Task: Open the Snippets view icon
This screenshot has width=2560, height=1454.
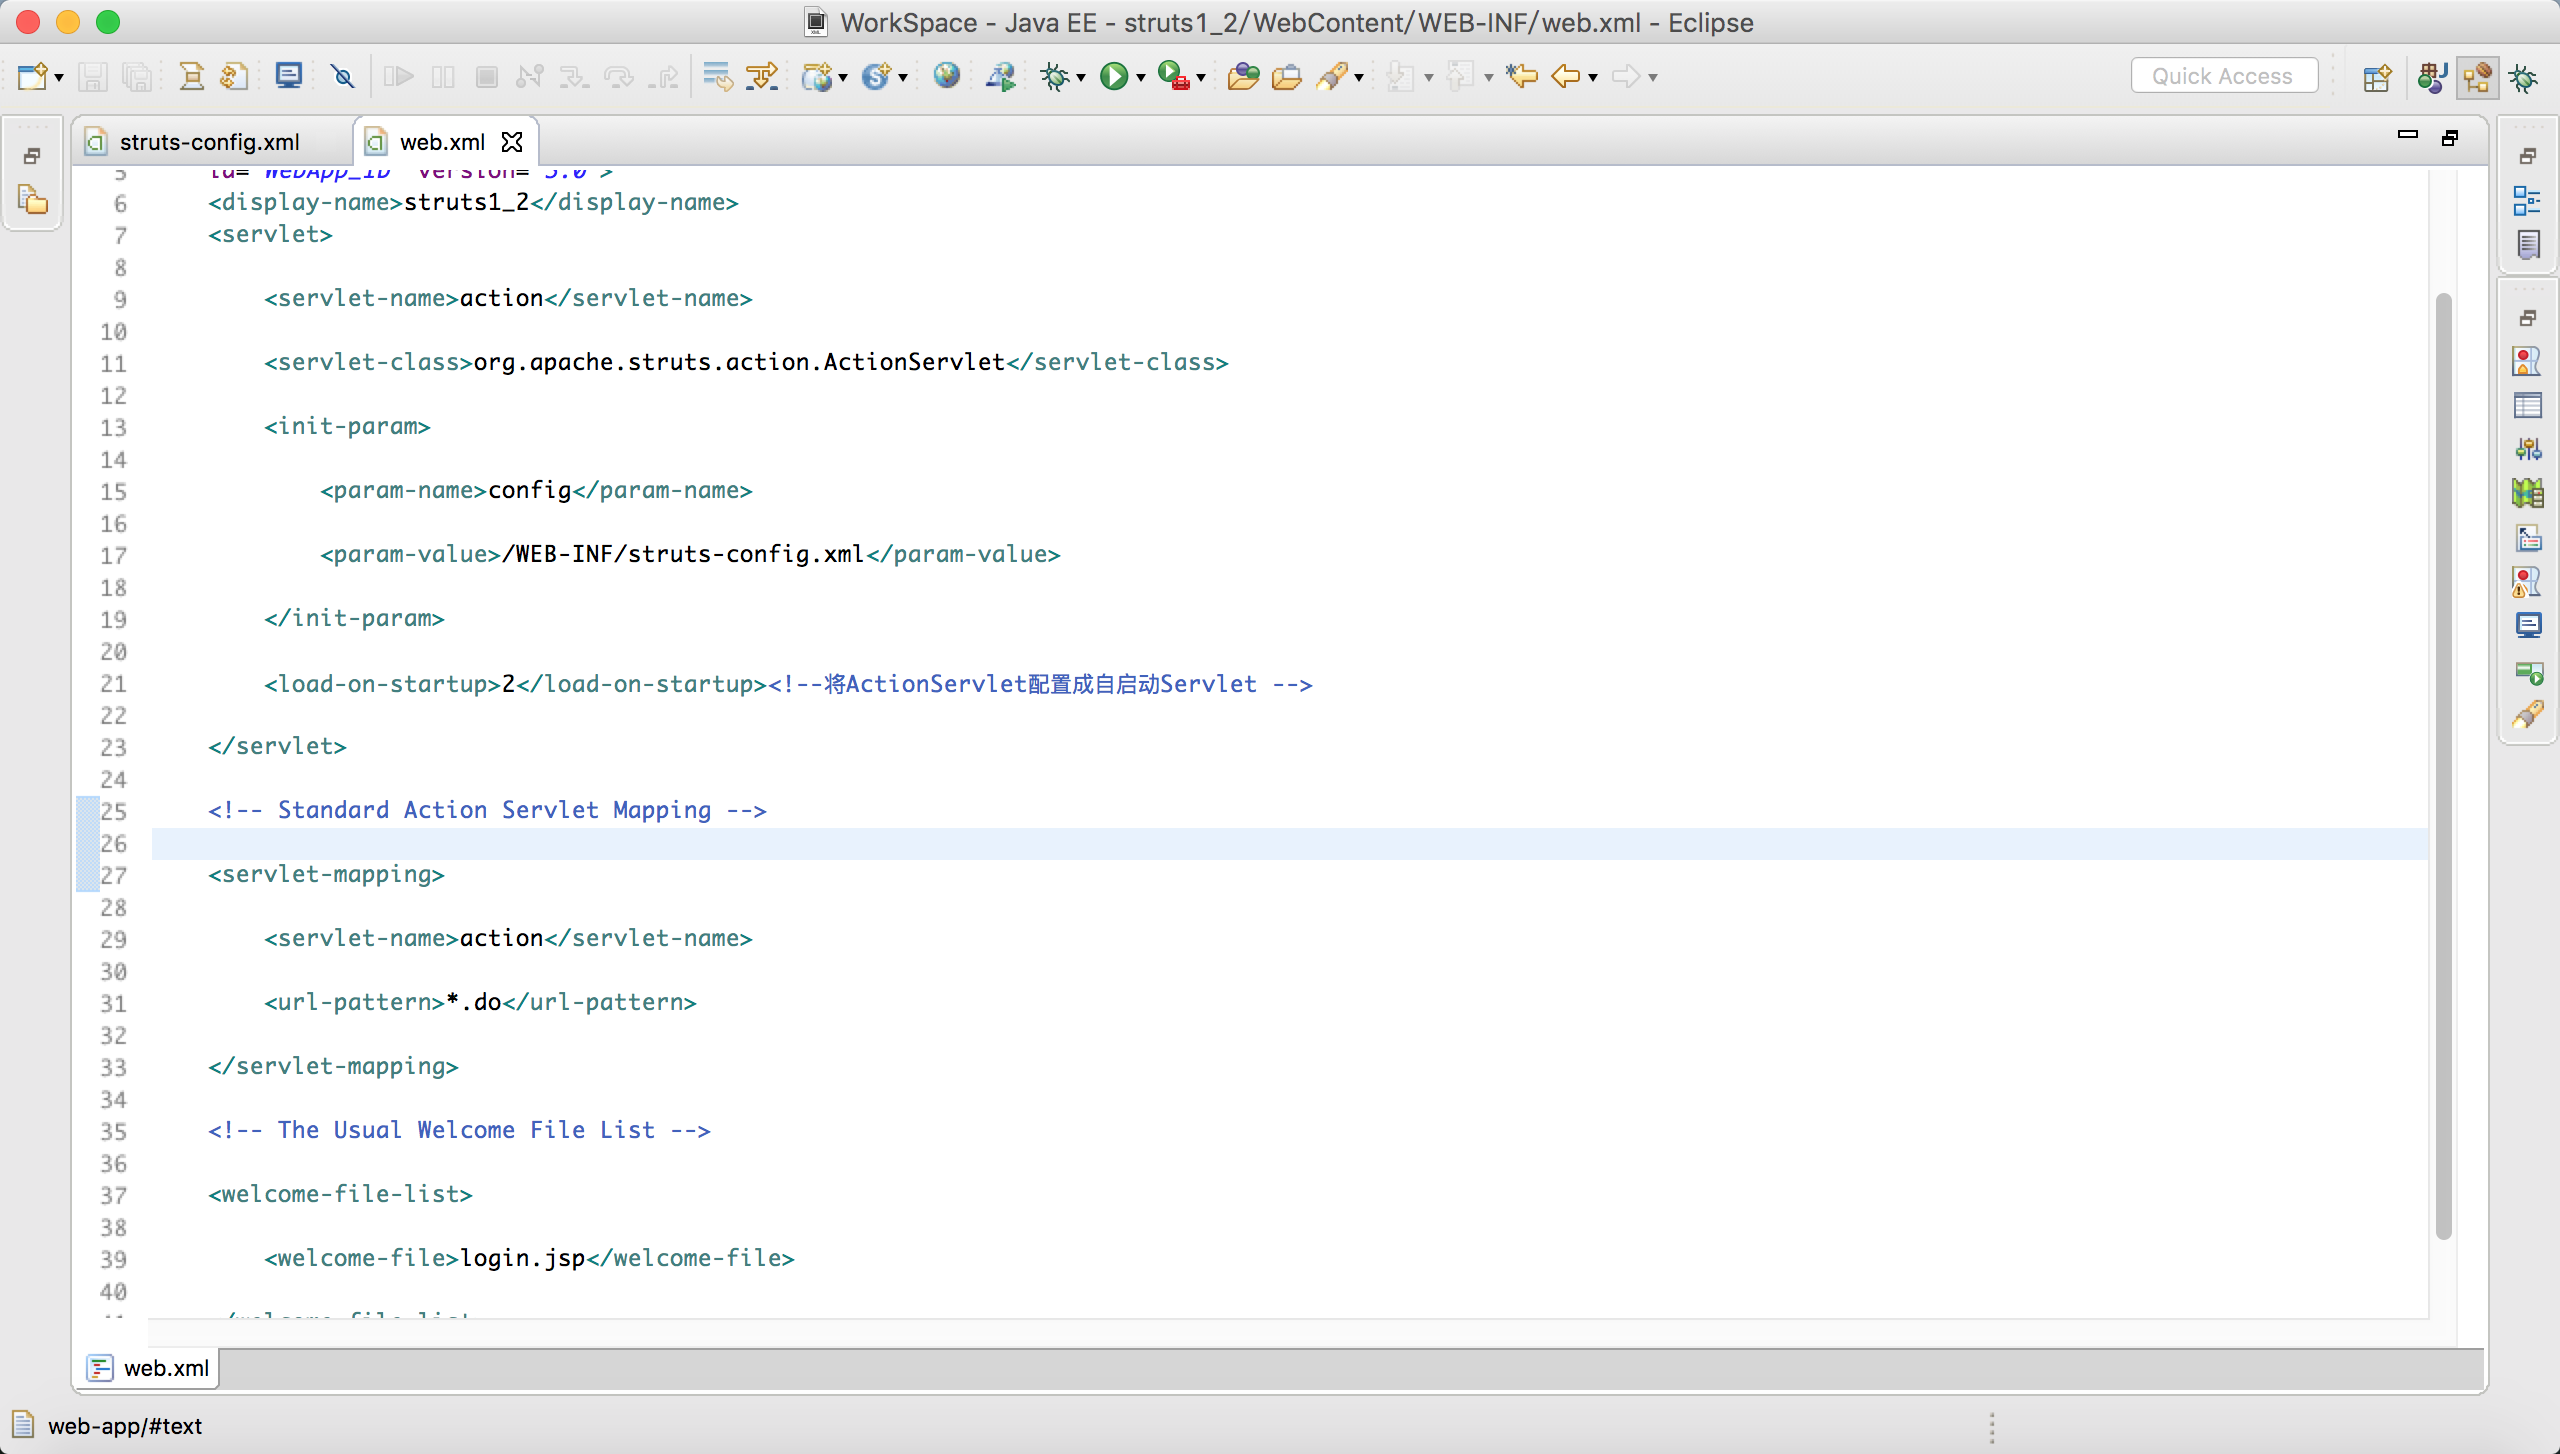Action: click(x=2527, y=538)
